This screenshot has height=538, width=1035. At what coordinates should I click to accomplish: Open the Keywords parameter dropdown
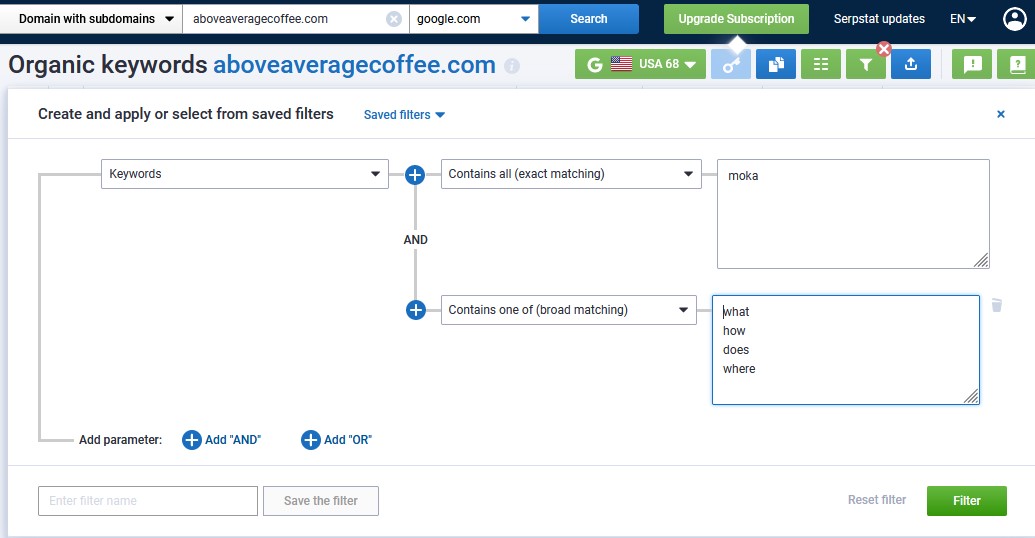click(245, 174)
